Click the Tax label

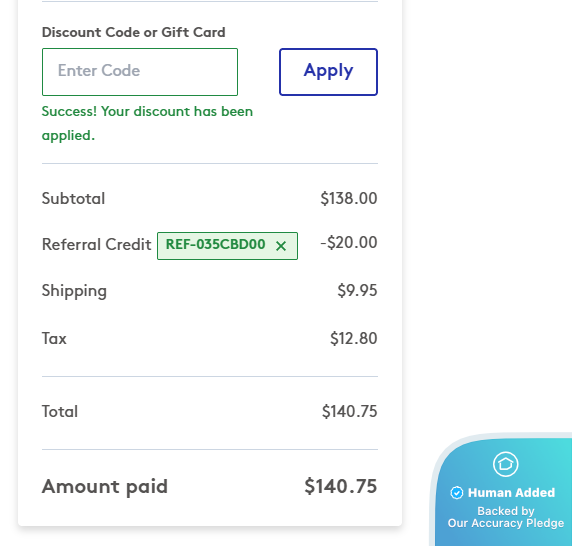click(x=54, y=338)
